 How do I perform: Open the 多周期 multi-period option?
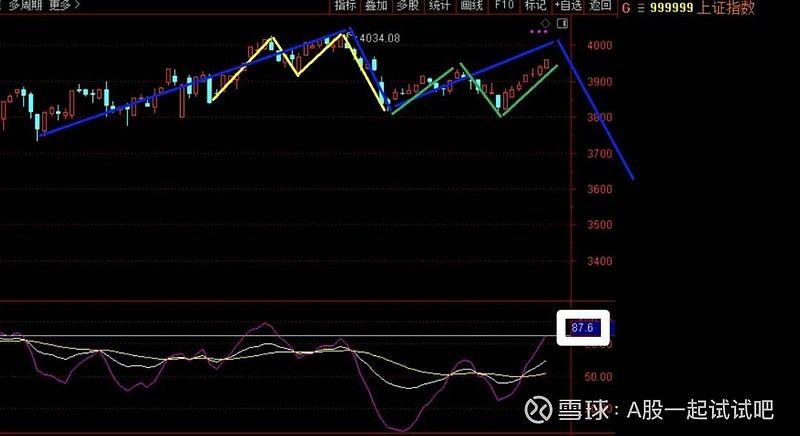(25, 6)
